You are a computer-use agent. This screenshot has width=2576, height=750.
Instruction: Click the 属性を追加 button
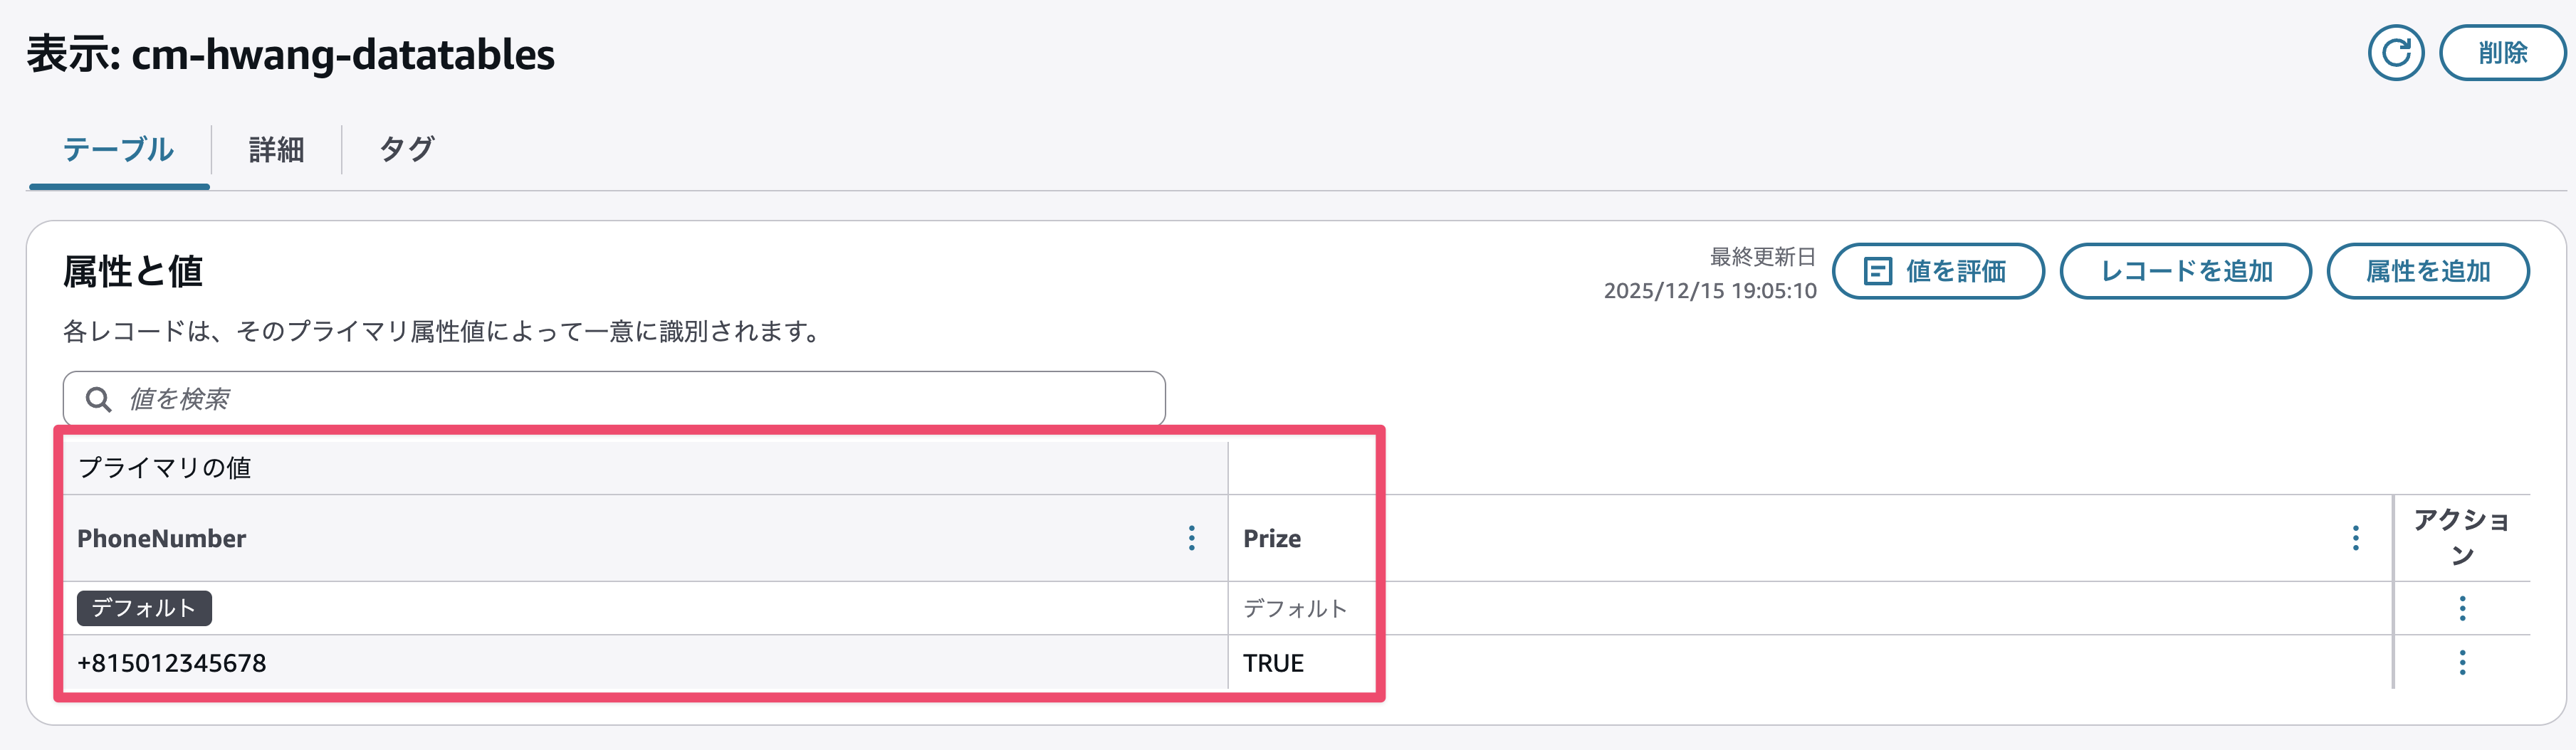2427,271
